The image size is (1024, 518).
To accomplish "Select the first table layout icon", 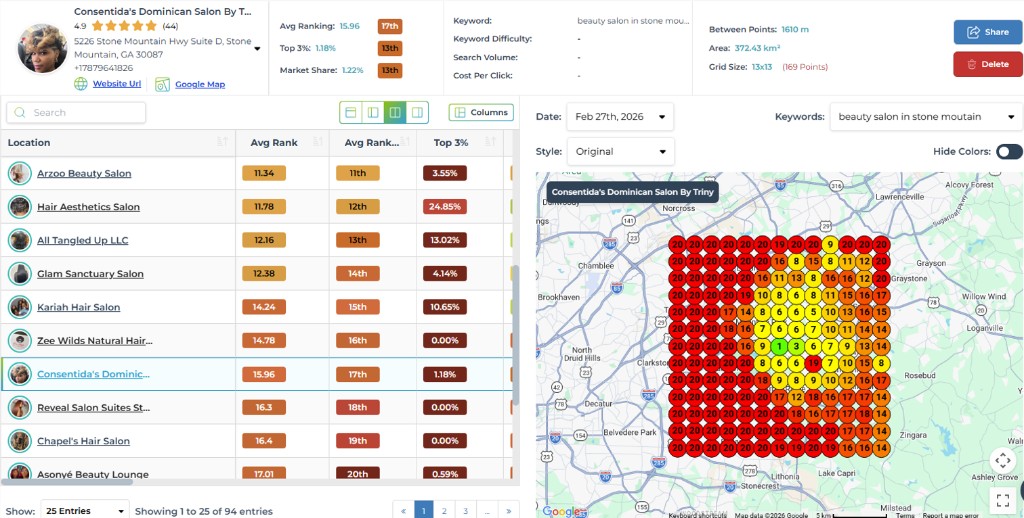I will [x=350, y=112].
